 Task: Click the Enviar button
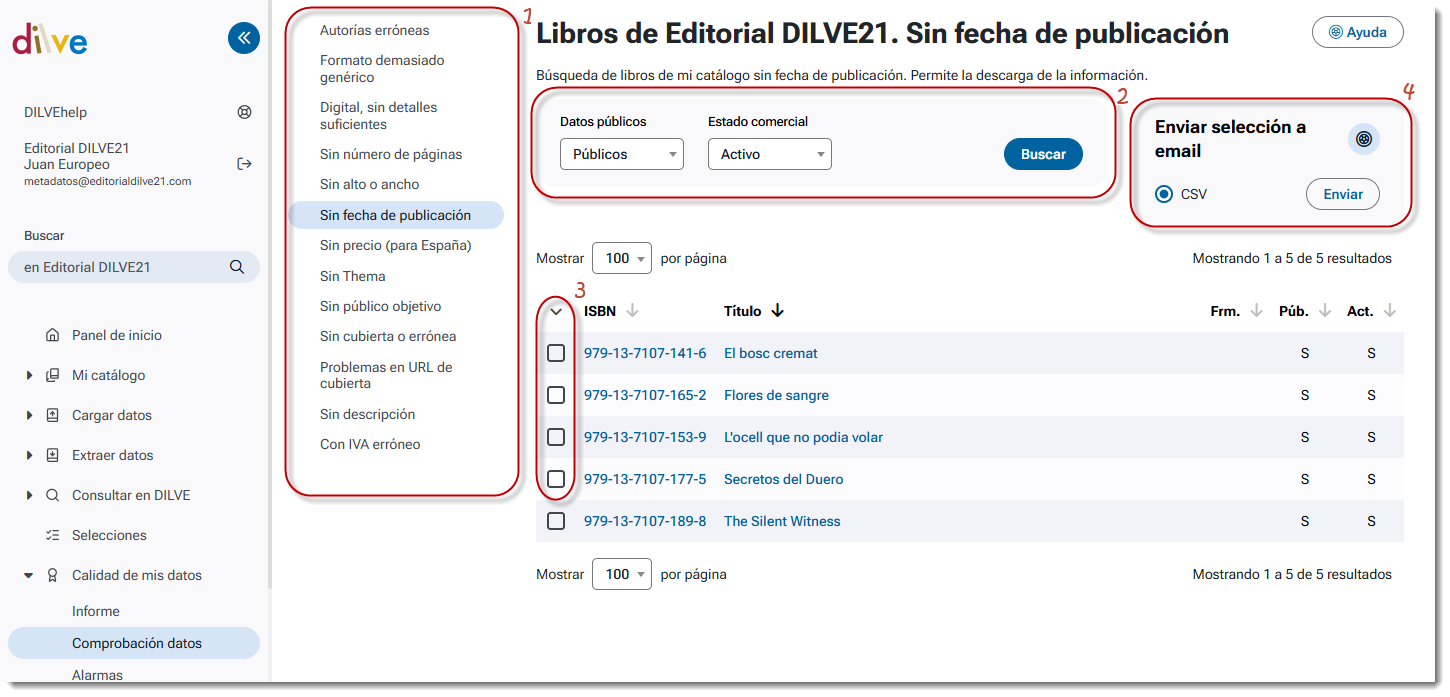1343,194
